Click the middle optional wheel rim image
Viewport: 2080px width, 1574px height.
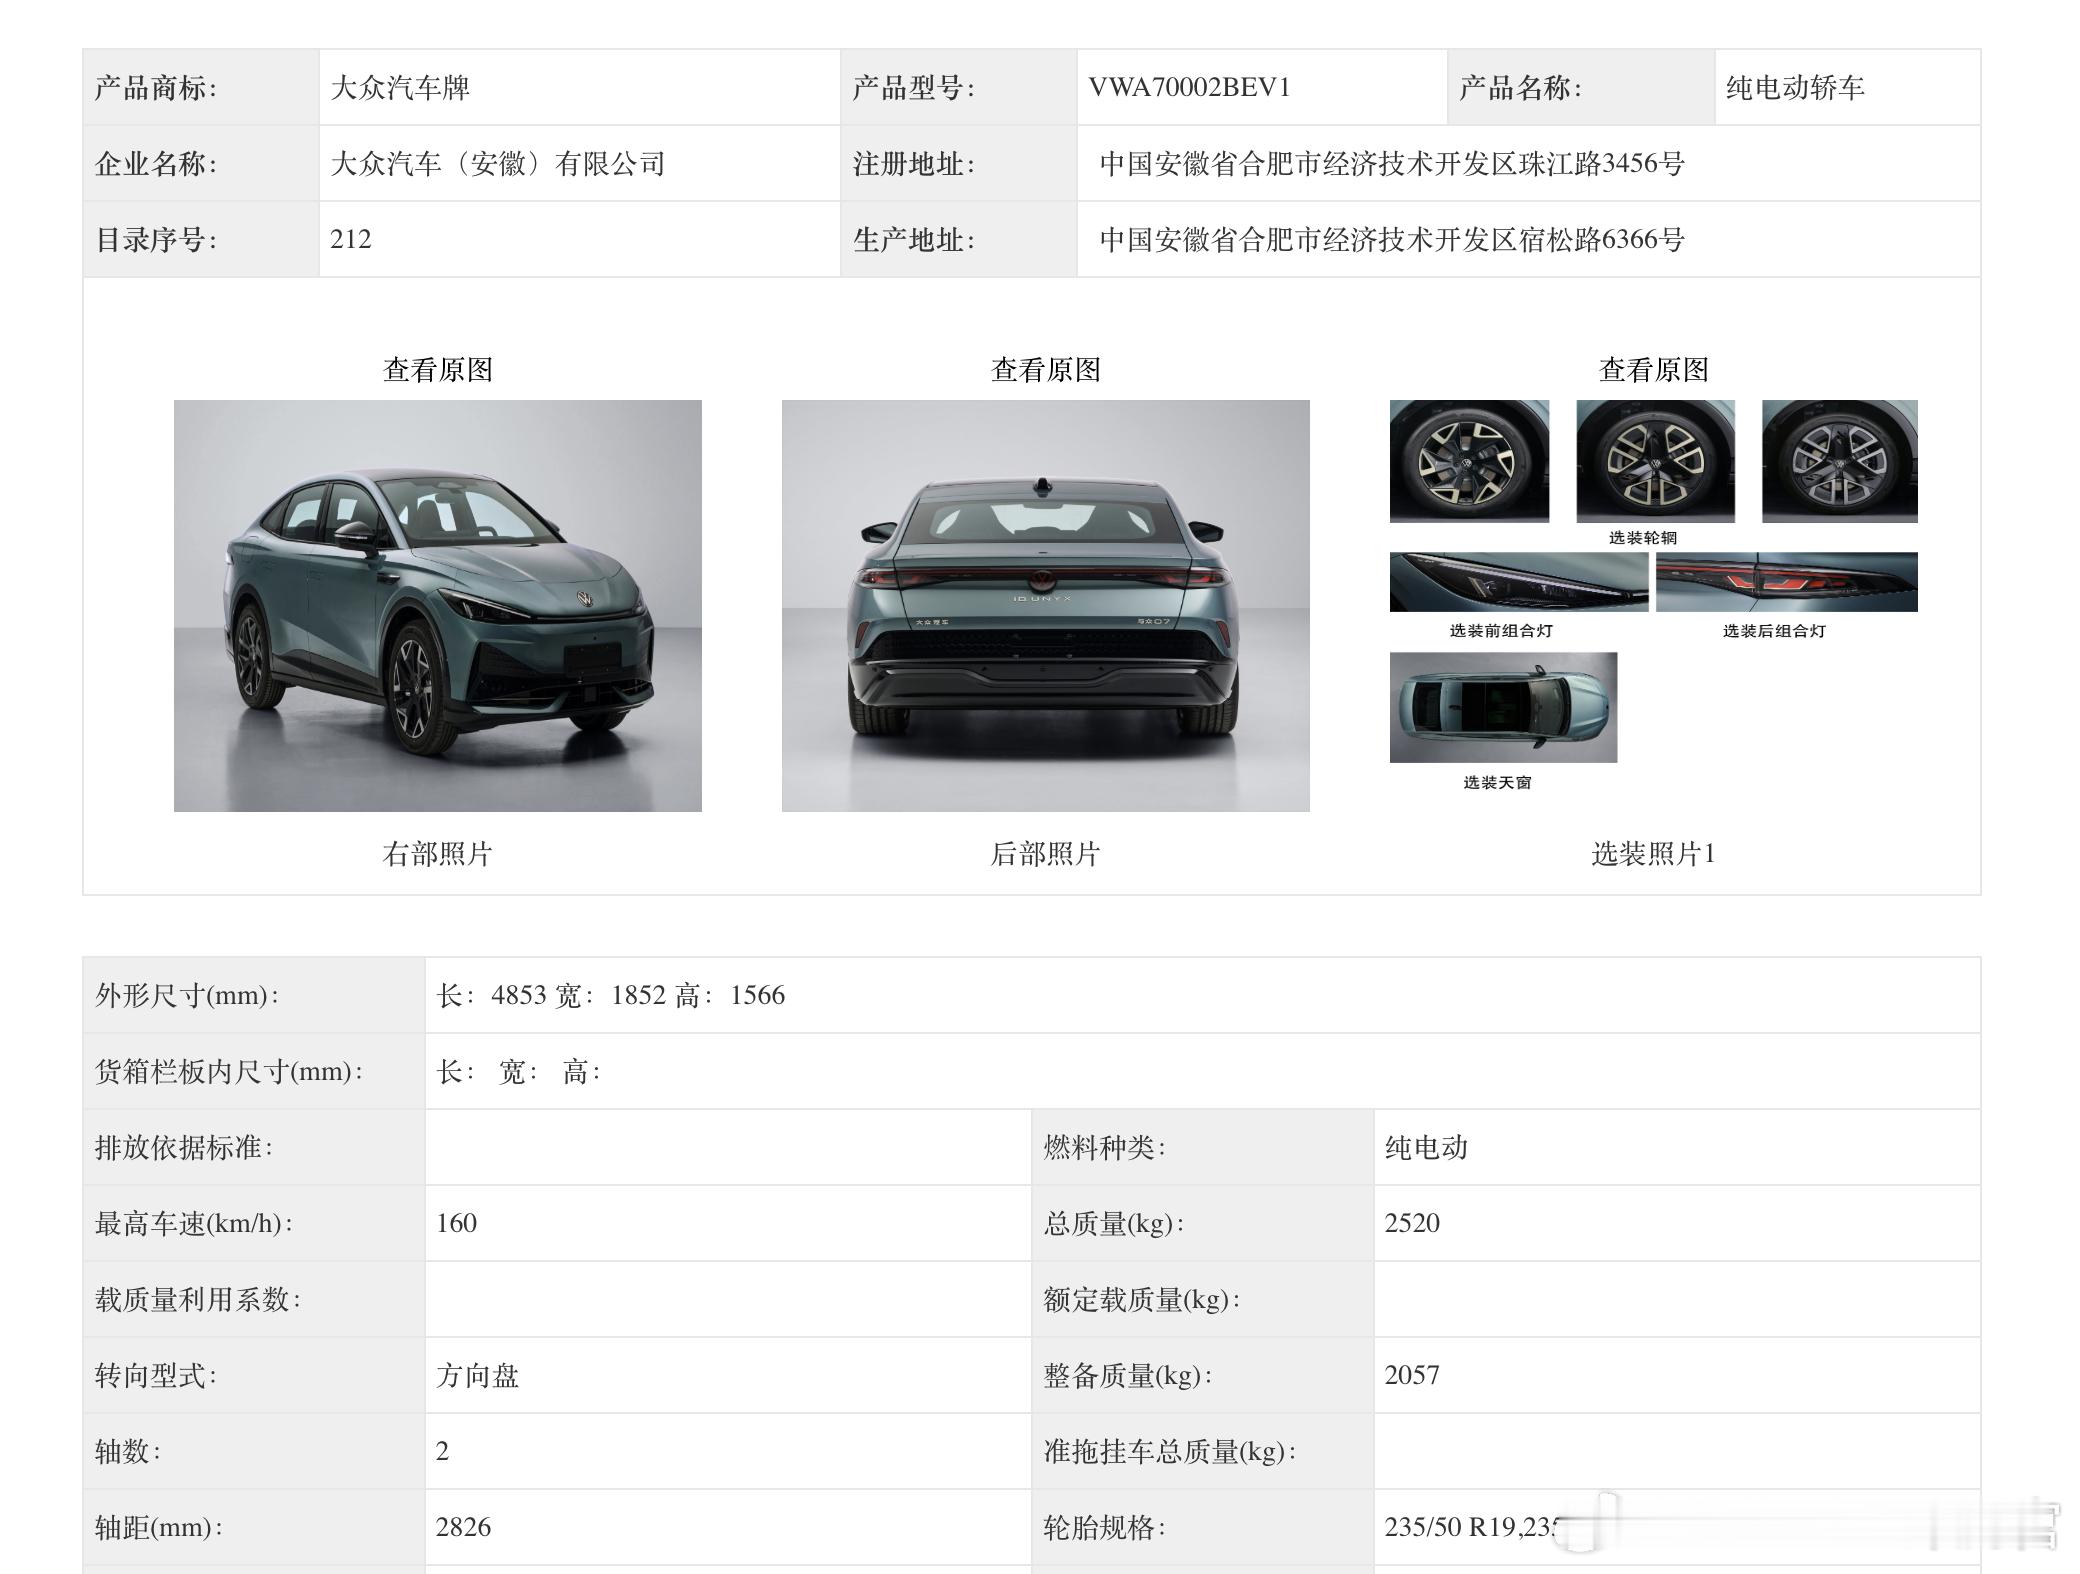click(x=1655, y=461)
